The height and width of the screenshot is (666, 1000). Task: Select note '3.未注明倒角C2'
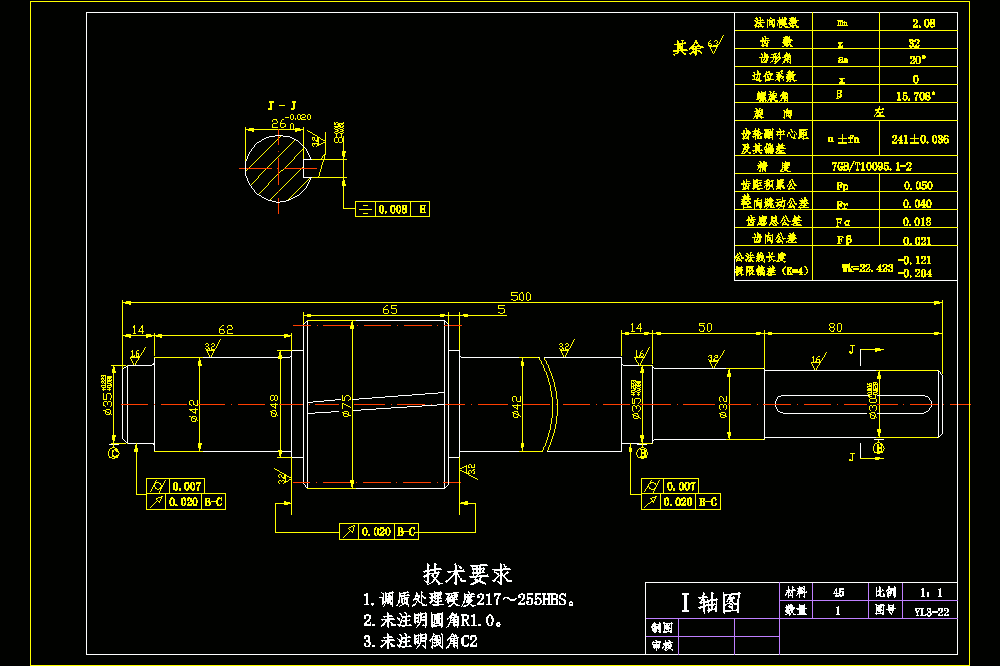coord(420,641)
